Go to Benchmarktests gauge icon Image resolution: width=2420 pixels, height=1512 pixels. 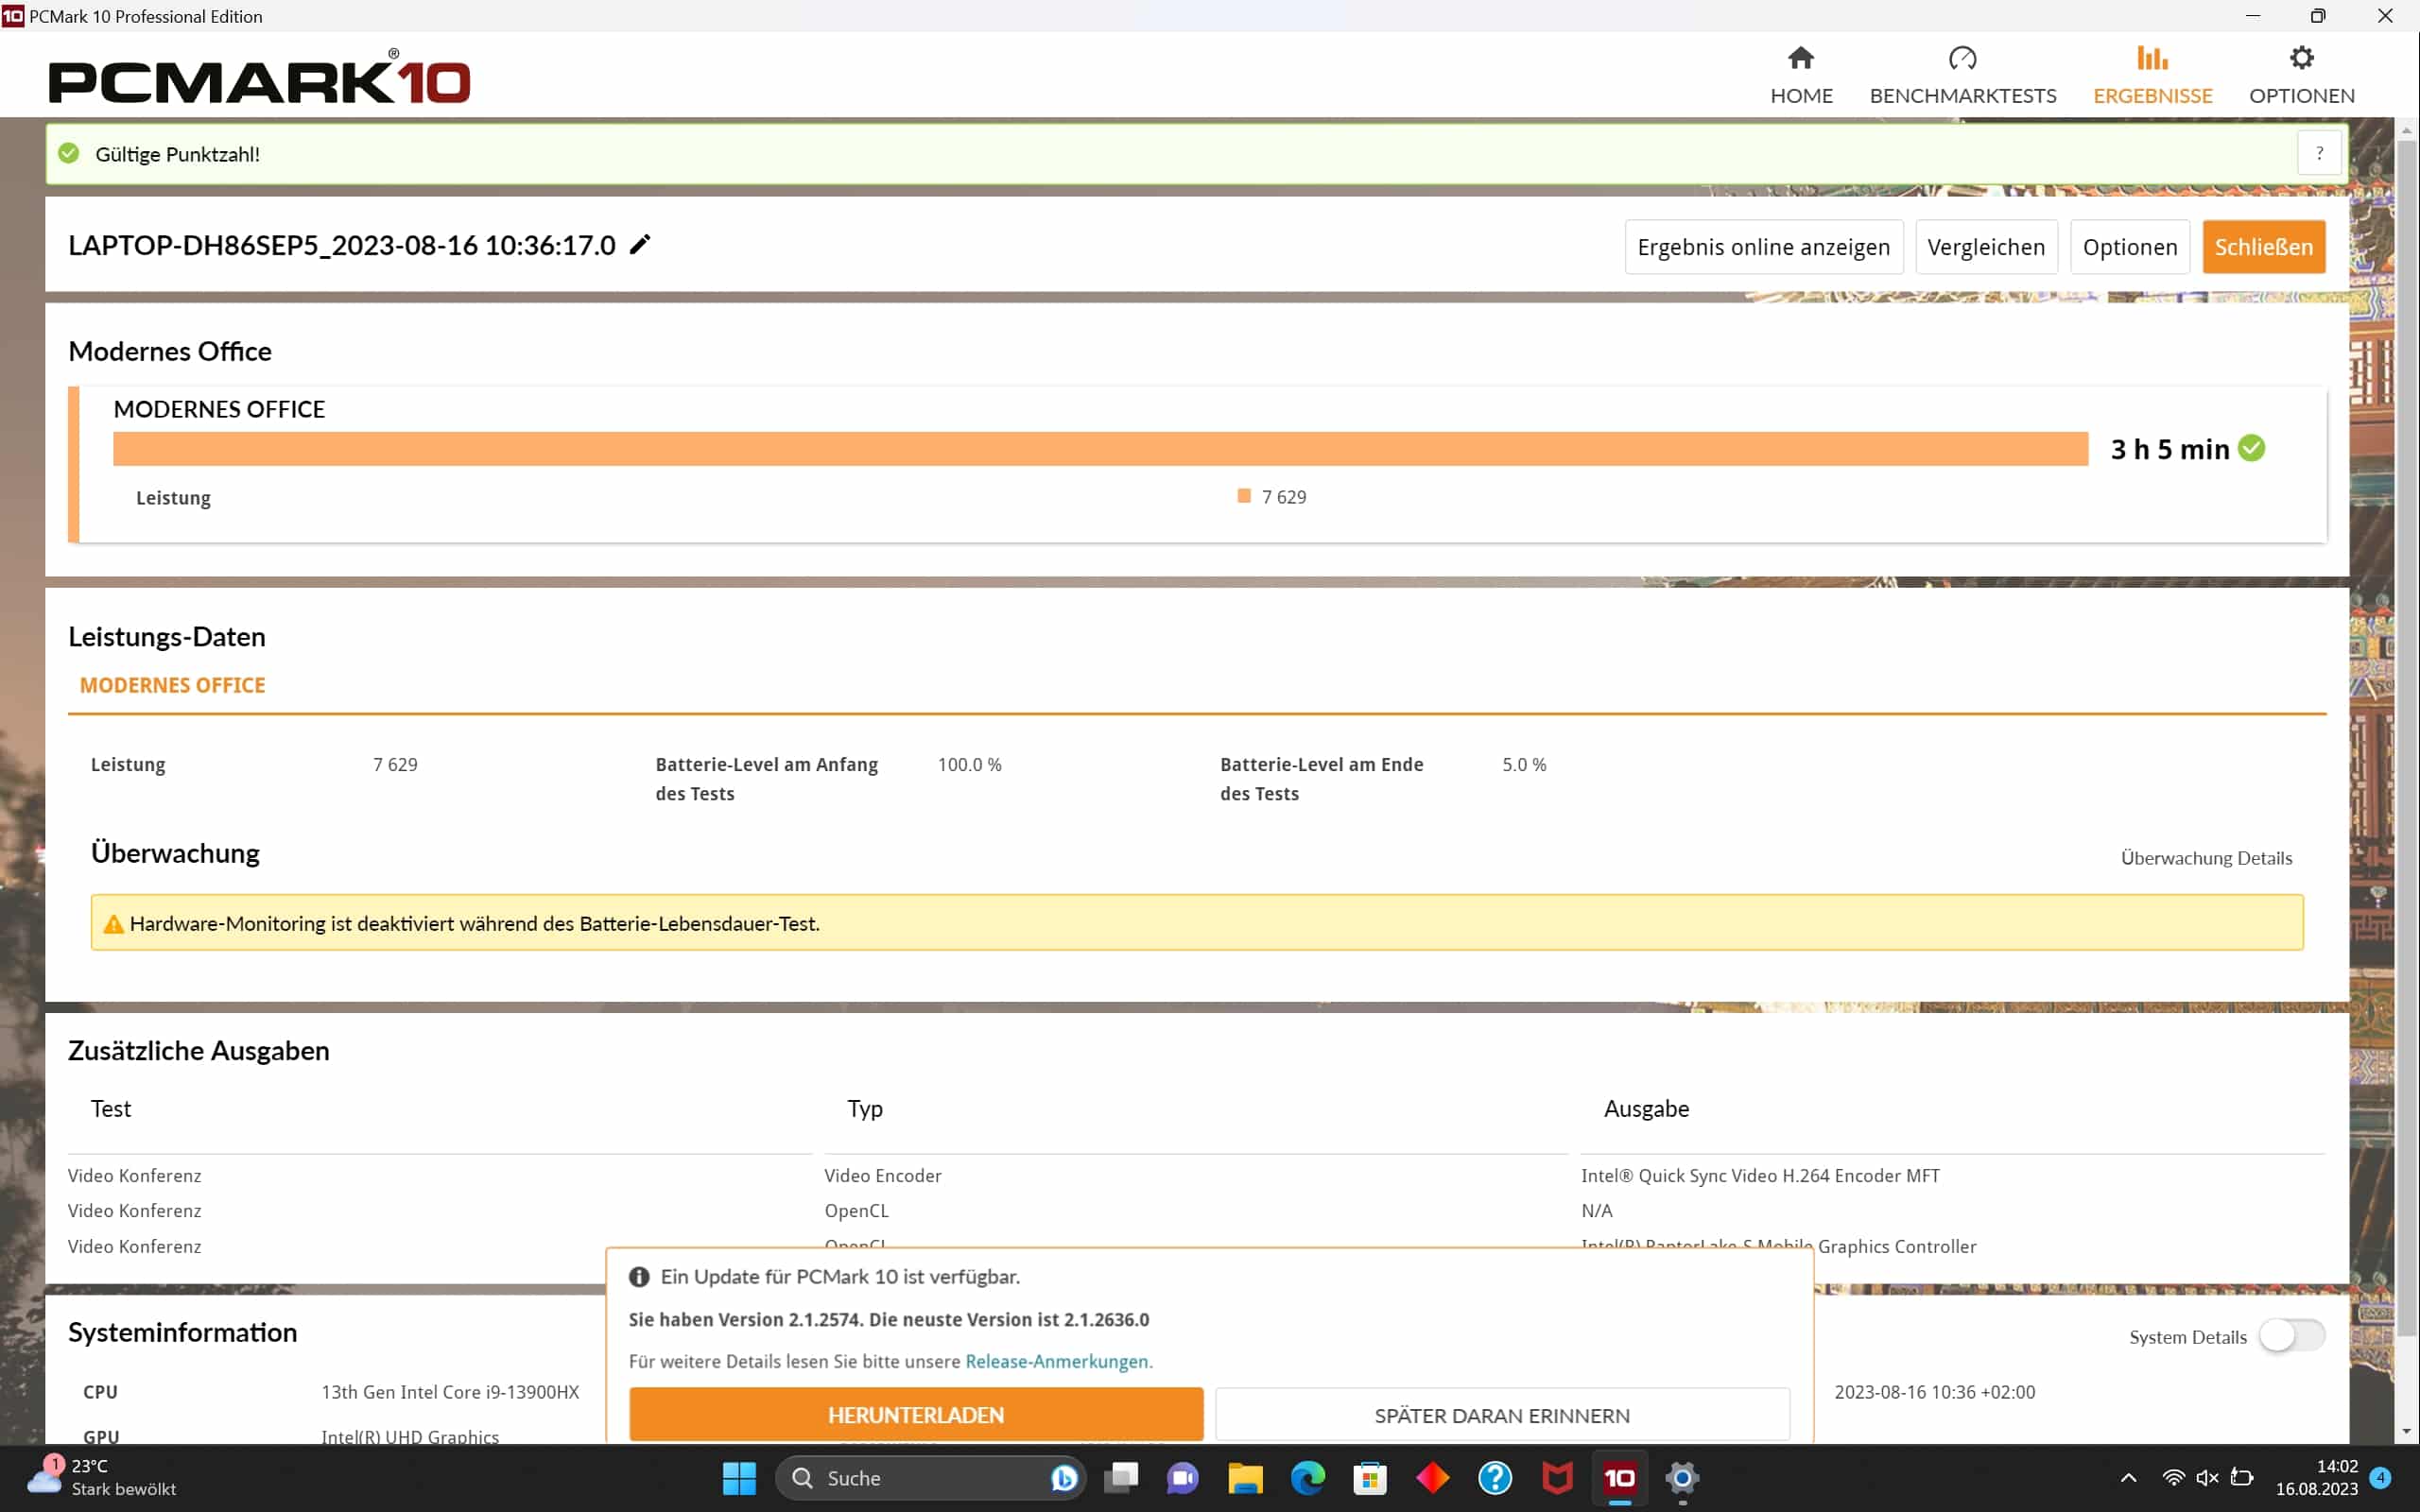(1962, 59)
